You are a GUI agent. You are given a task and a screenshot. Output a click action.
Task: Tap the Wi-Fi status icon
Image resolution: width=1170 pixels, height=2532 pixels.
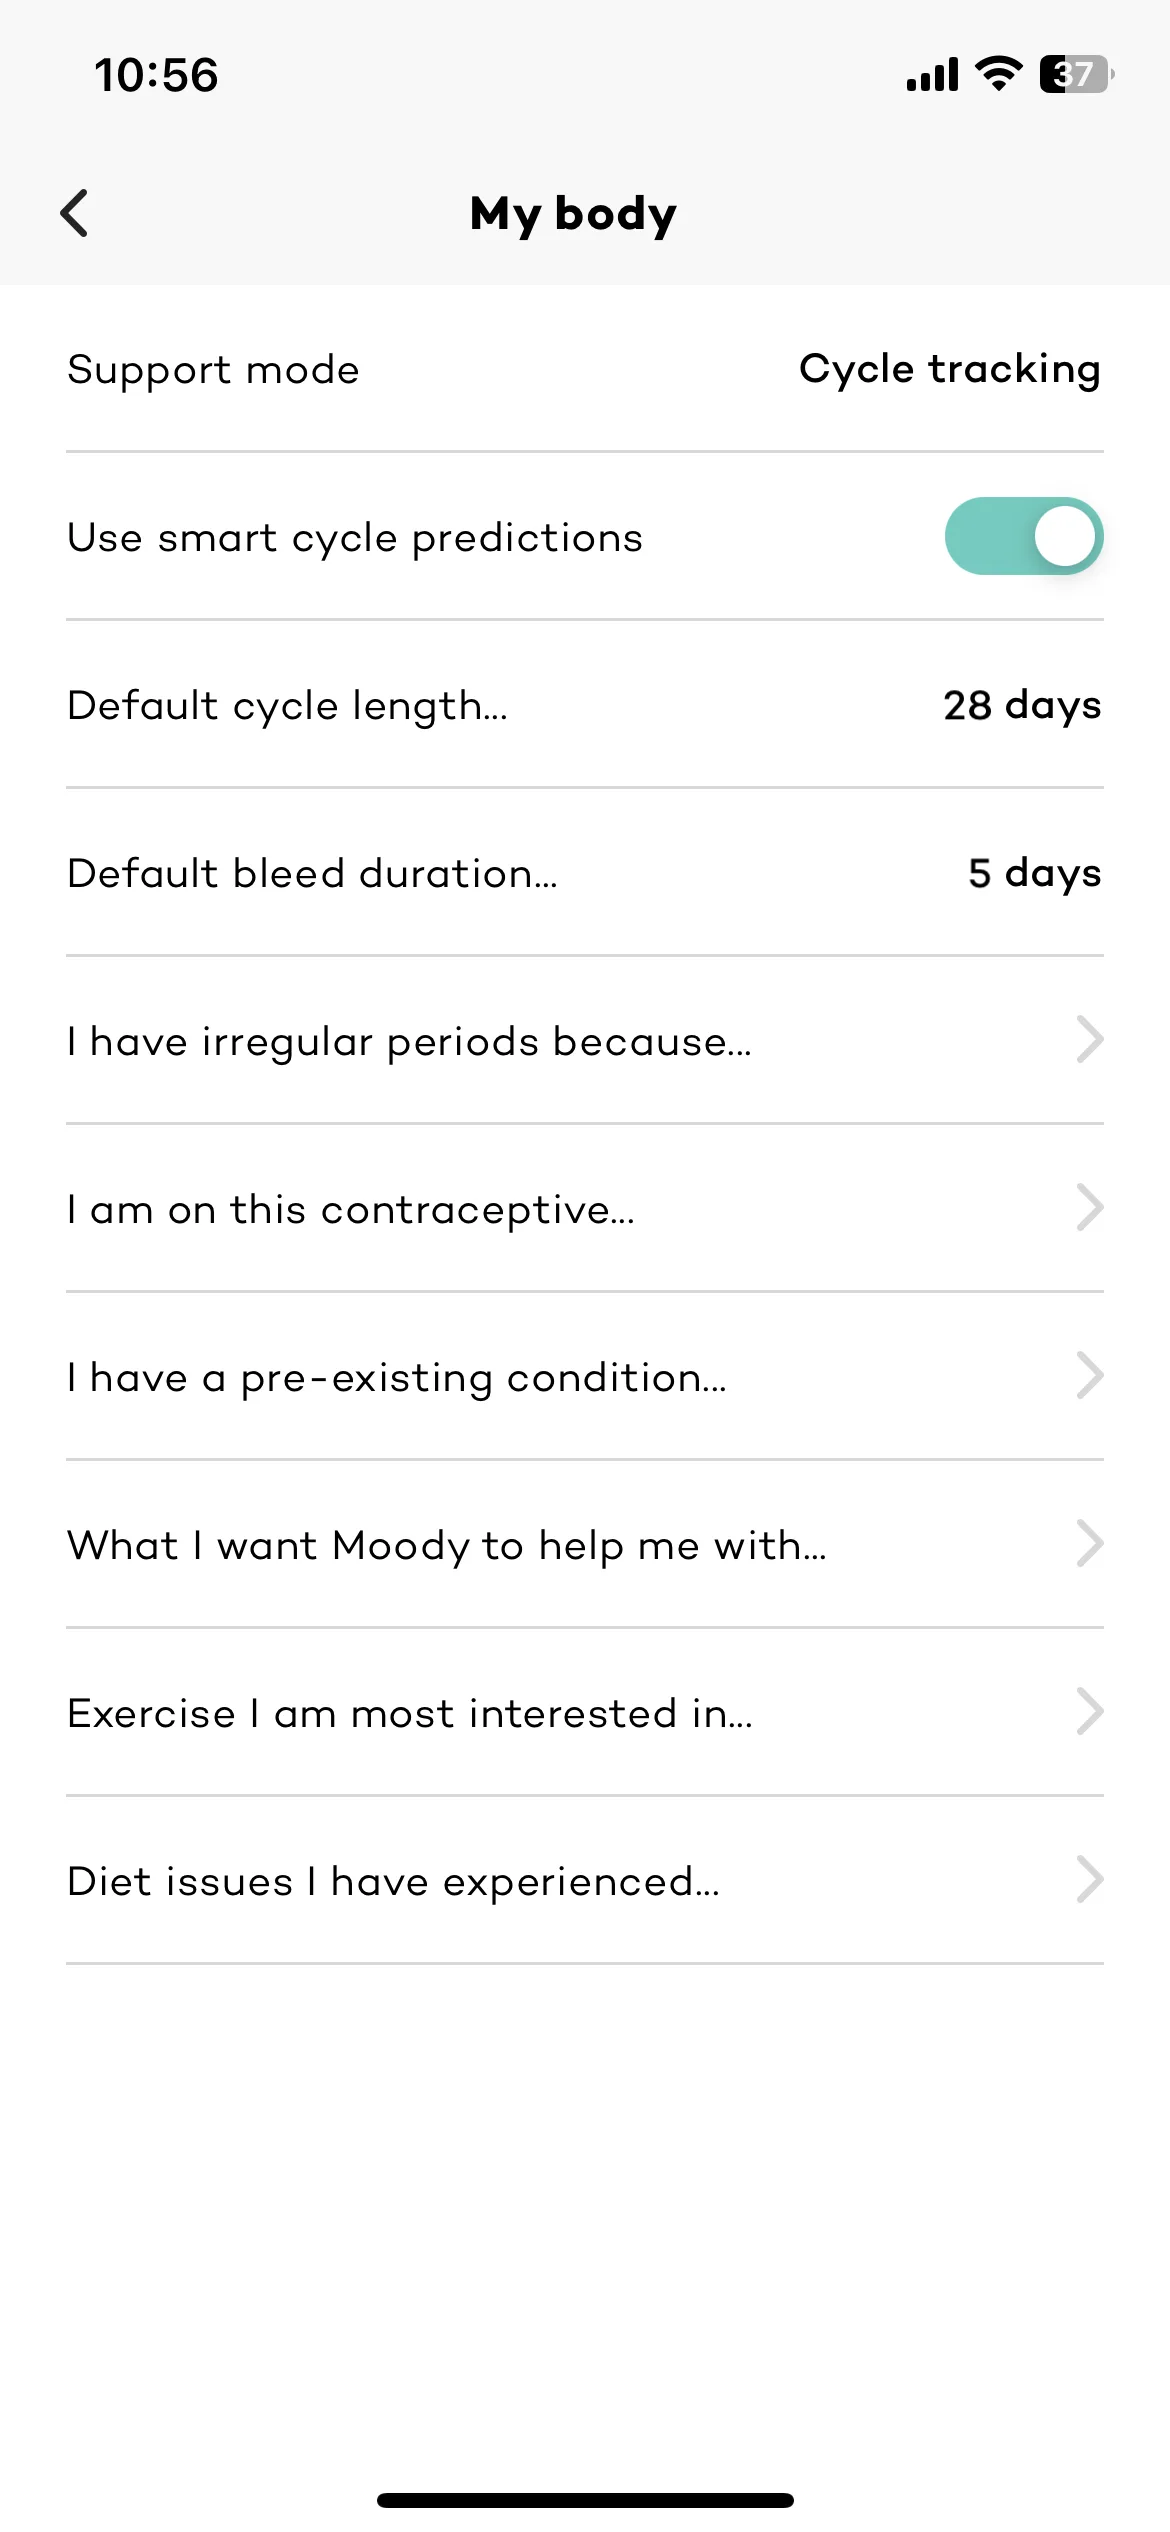point(998,74)
